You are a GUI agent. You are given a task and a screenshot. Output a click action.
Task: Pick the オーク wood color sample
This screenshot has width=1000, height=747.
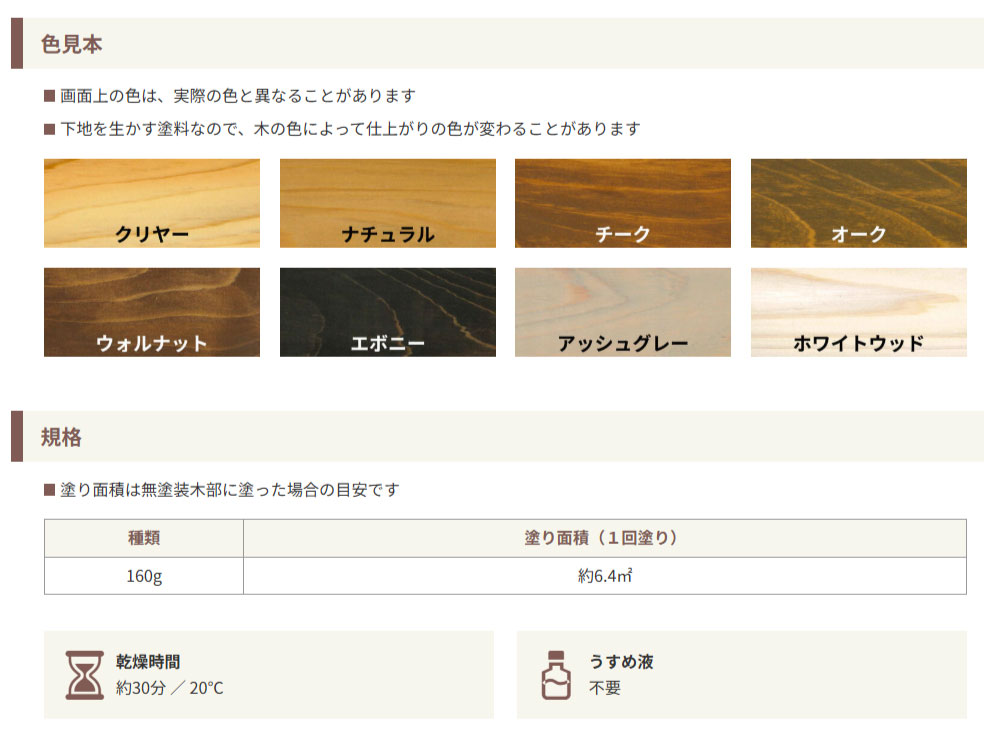(x=858, y=203)
